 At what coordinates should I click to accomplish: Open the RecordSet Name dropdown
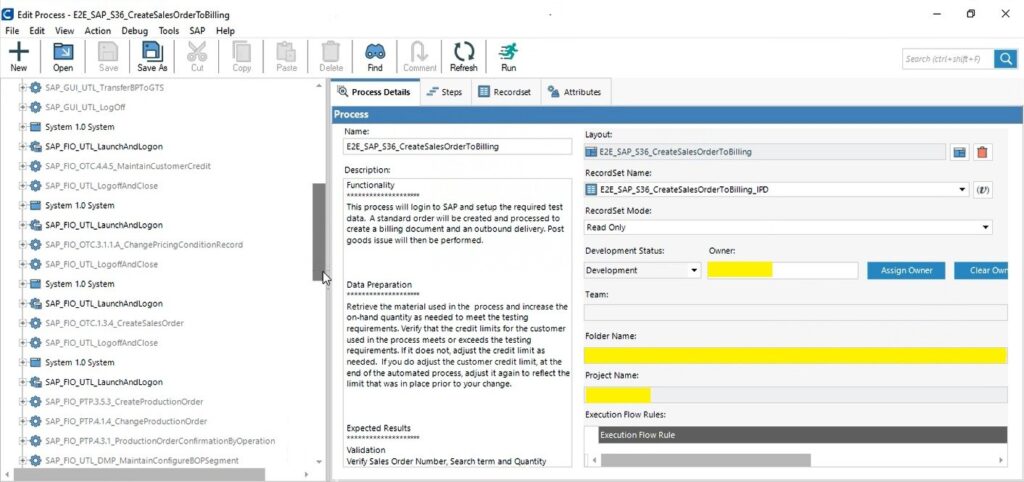962,190
